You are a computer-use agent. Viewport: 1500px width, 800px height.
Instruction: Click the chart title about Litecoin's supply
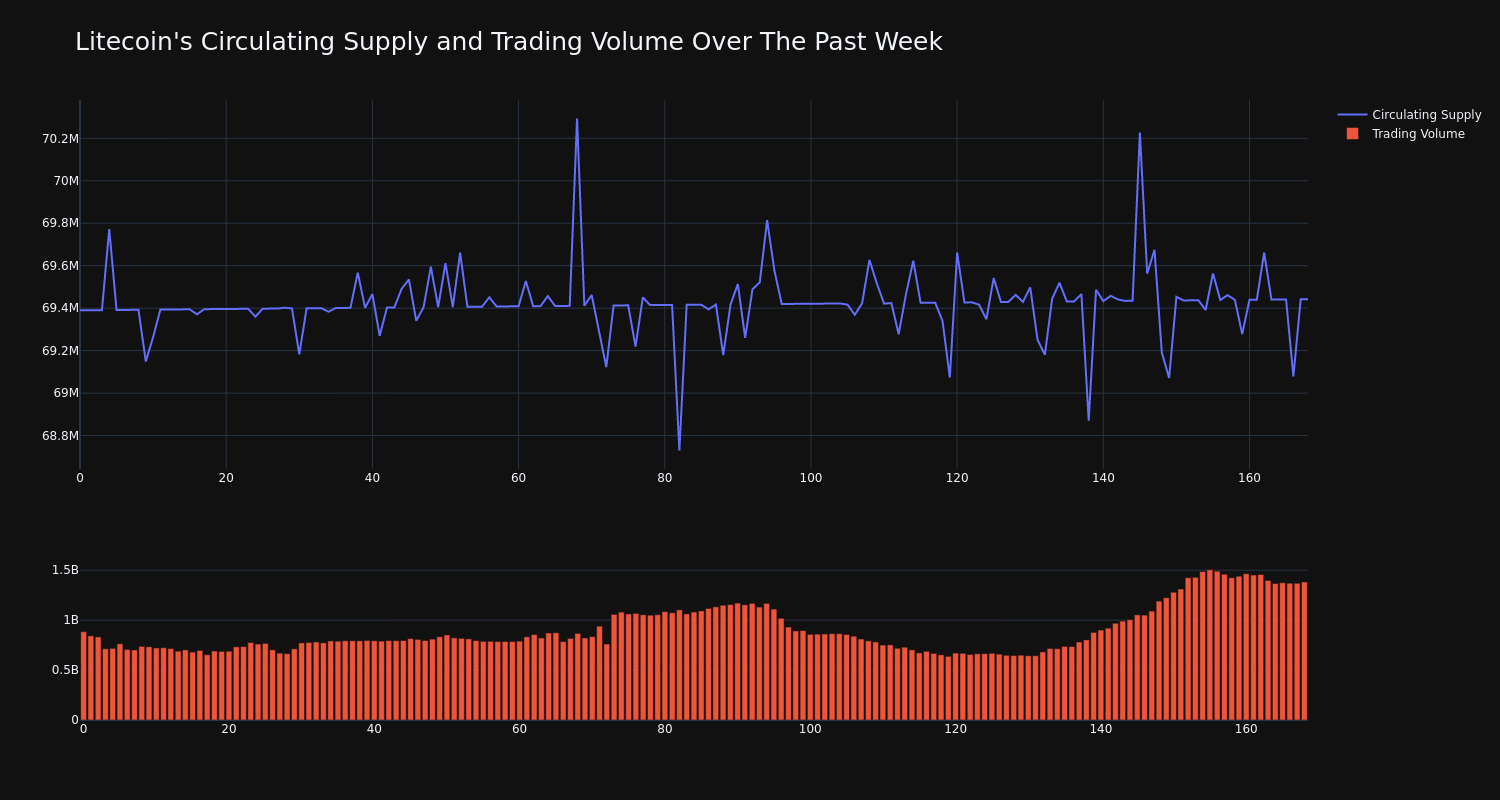[508, 42]
